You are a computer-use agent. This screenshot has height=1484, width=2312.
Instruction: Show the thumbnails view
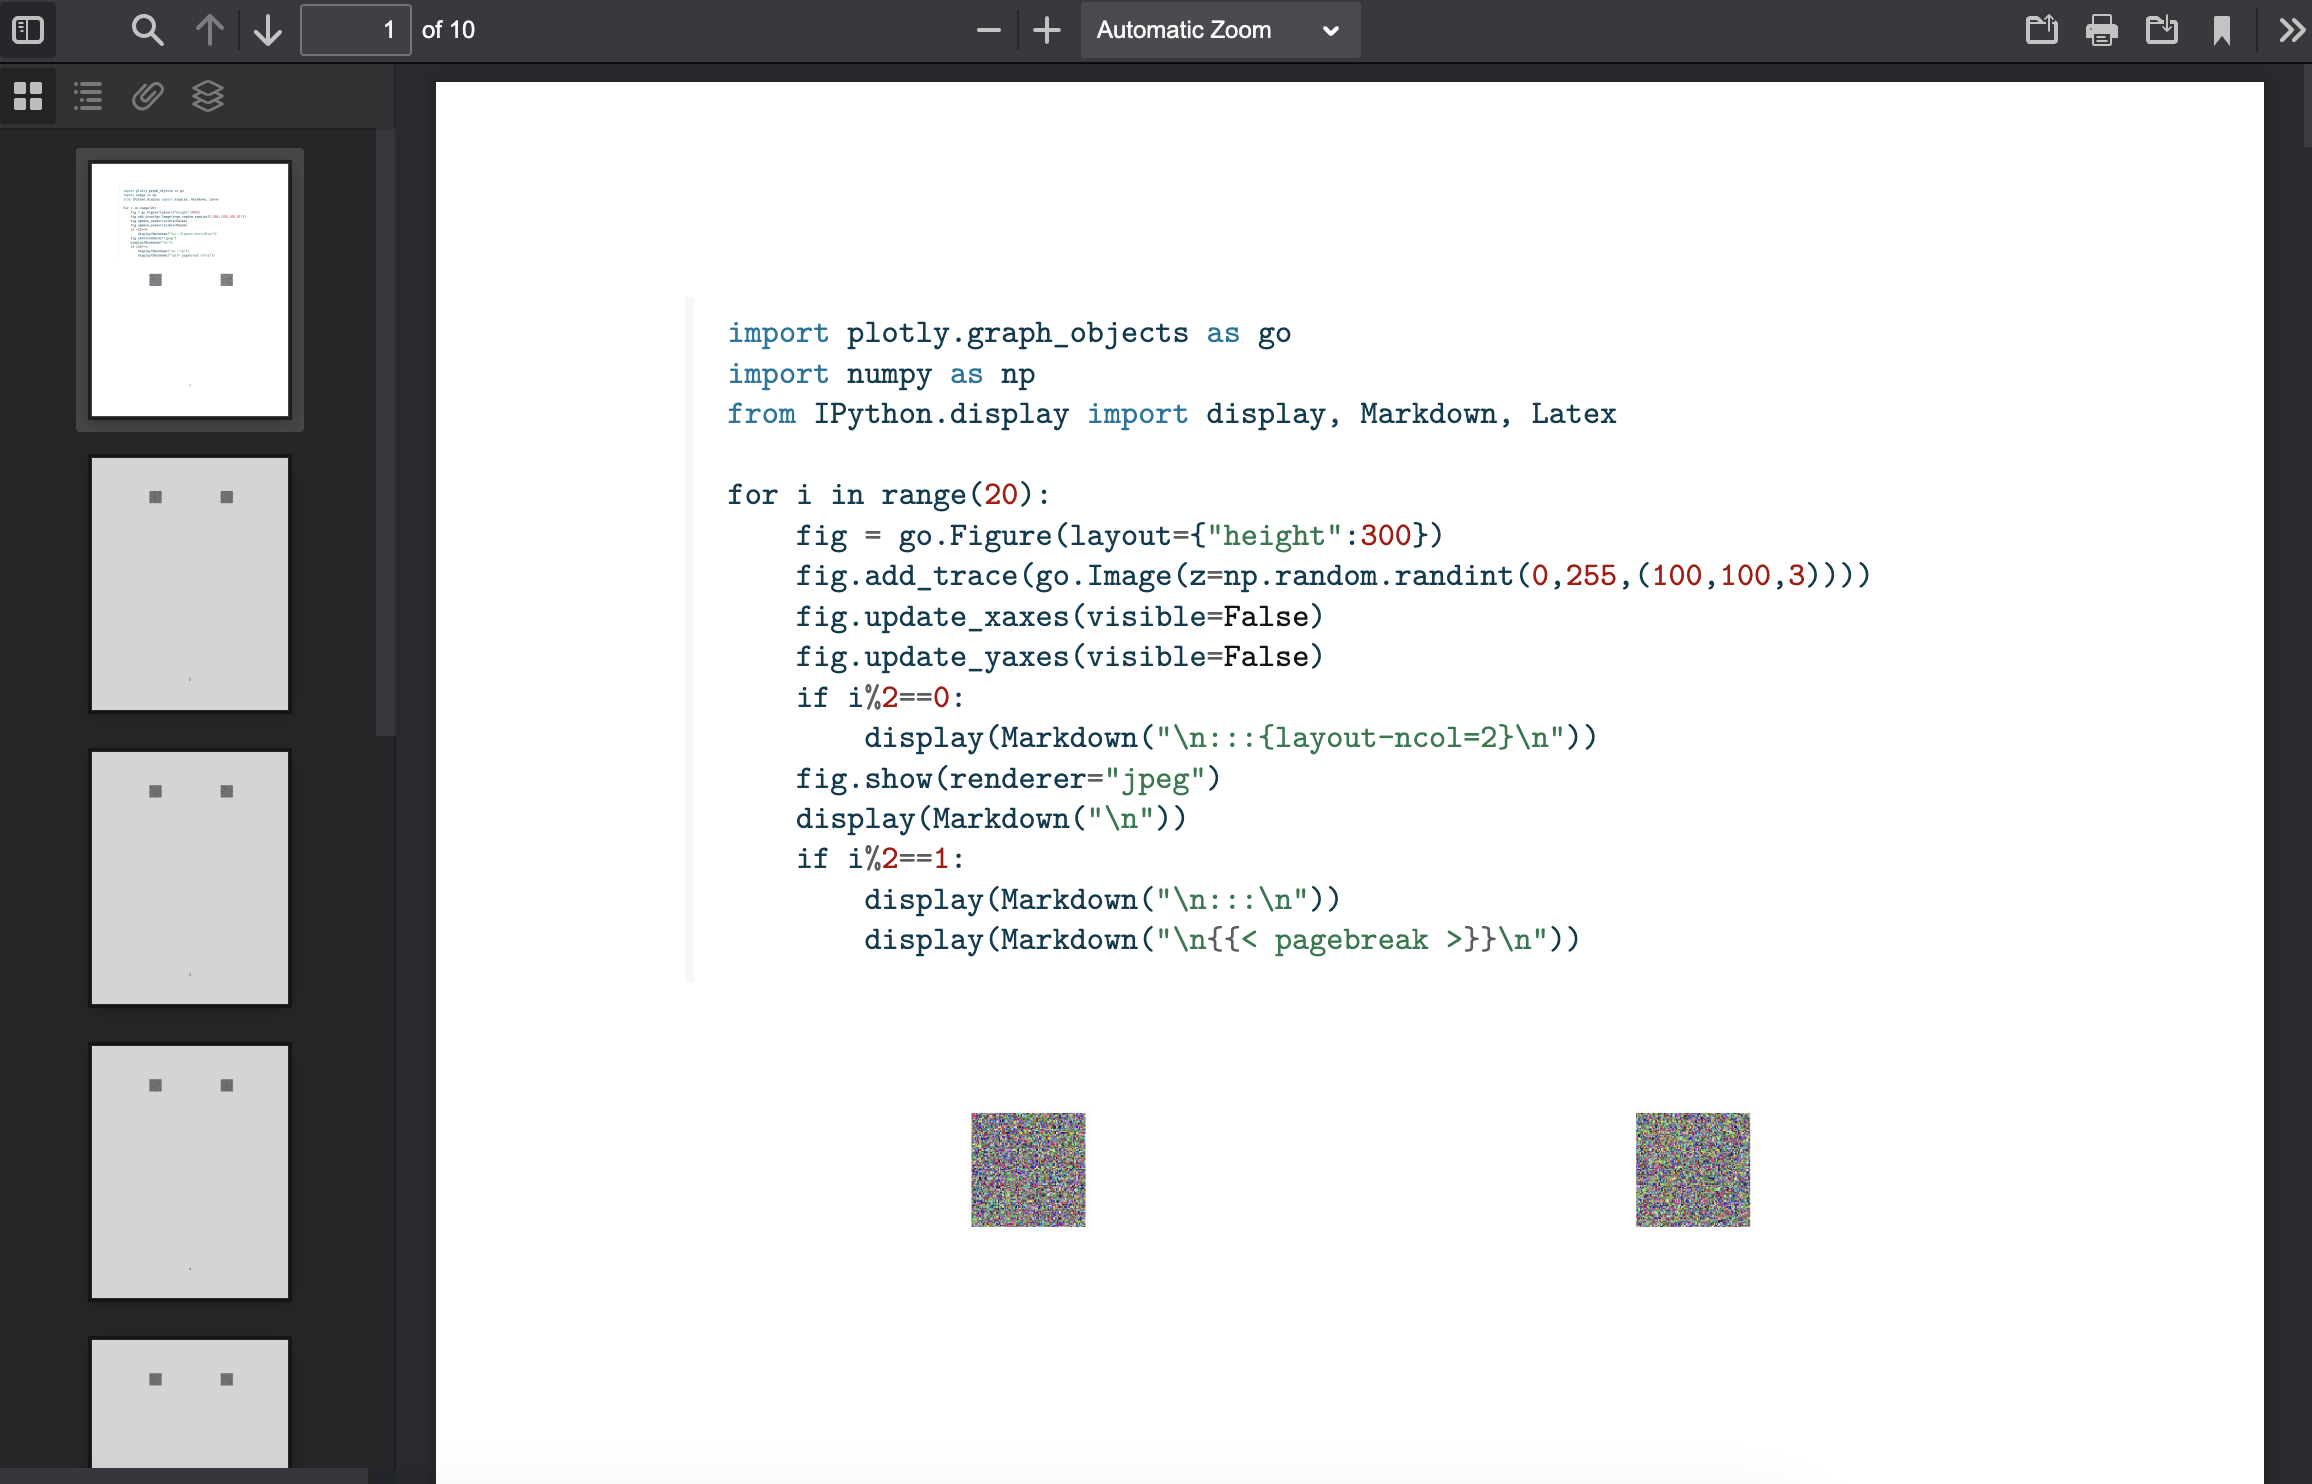point(28,96)
